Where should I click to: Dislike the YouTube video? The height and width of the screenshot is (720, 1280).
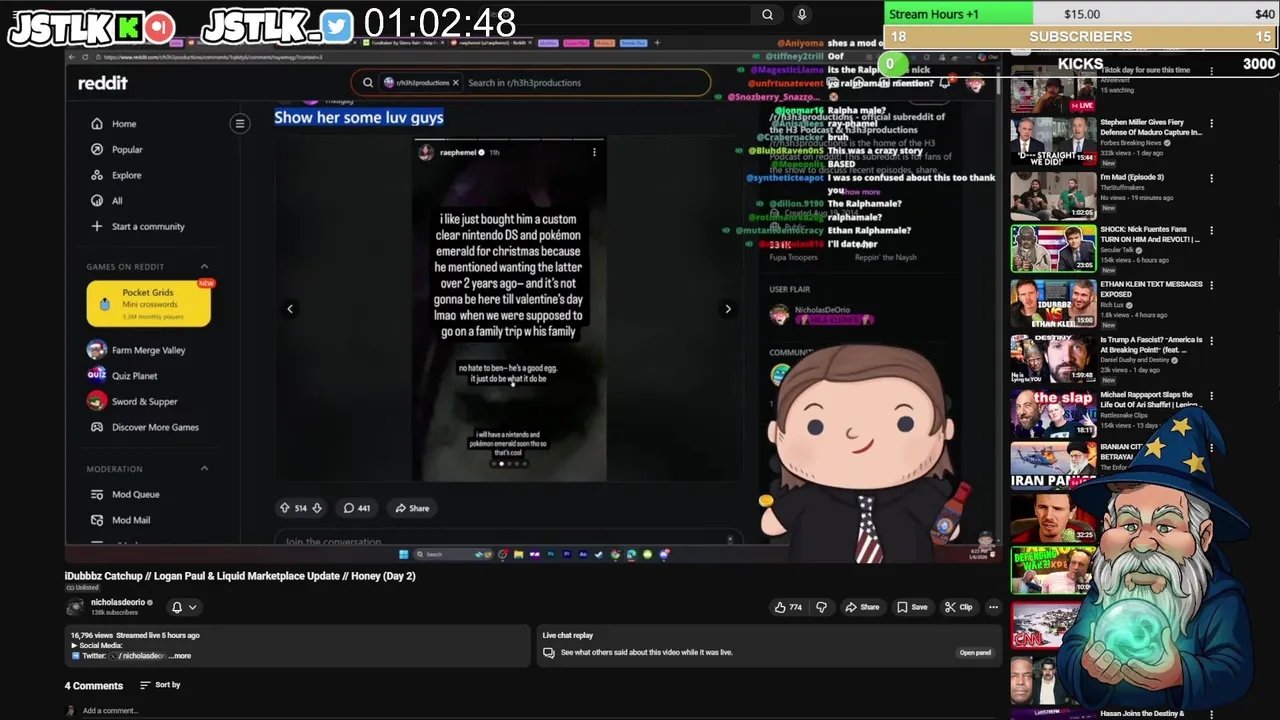[x=822, y=607]
